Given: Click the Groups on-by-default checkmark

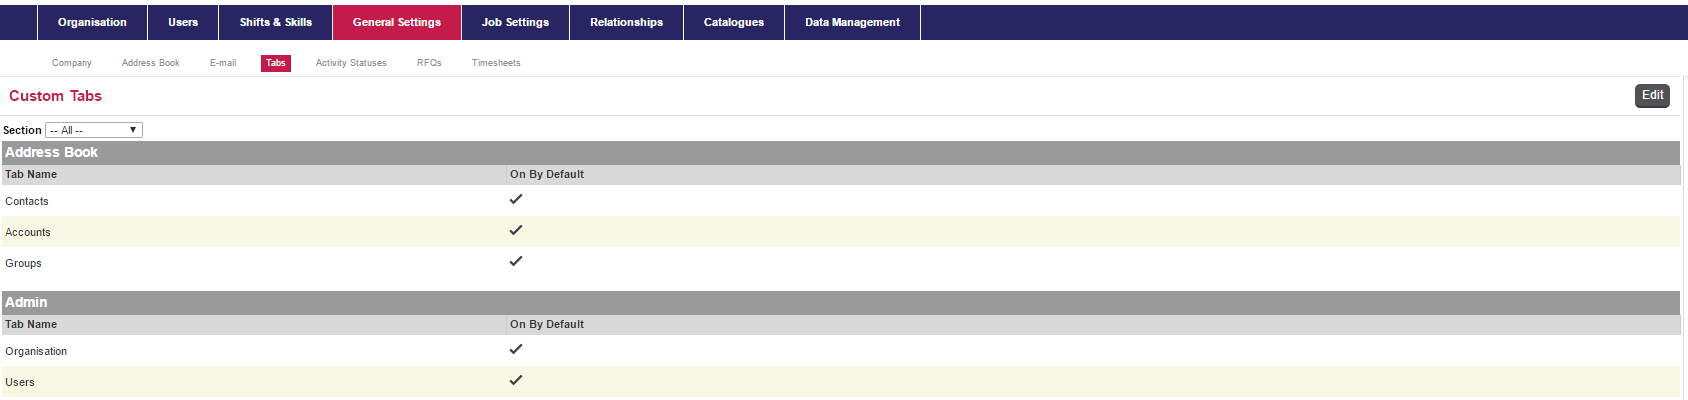Looking at the screenshot, I should (x=516, y=261).
